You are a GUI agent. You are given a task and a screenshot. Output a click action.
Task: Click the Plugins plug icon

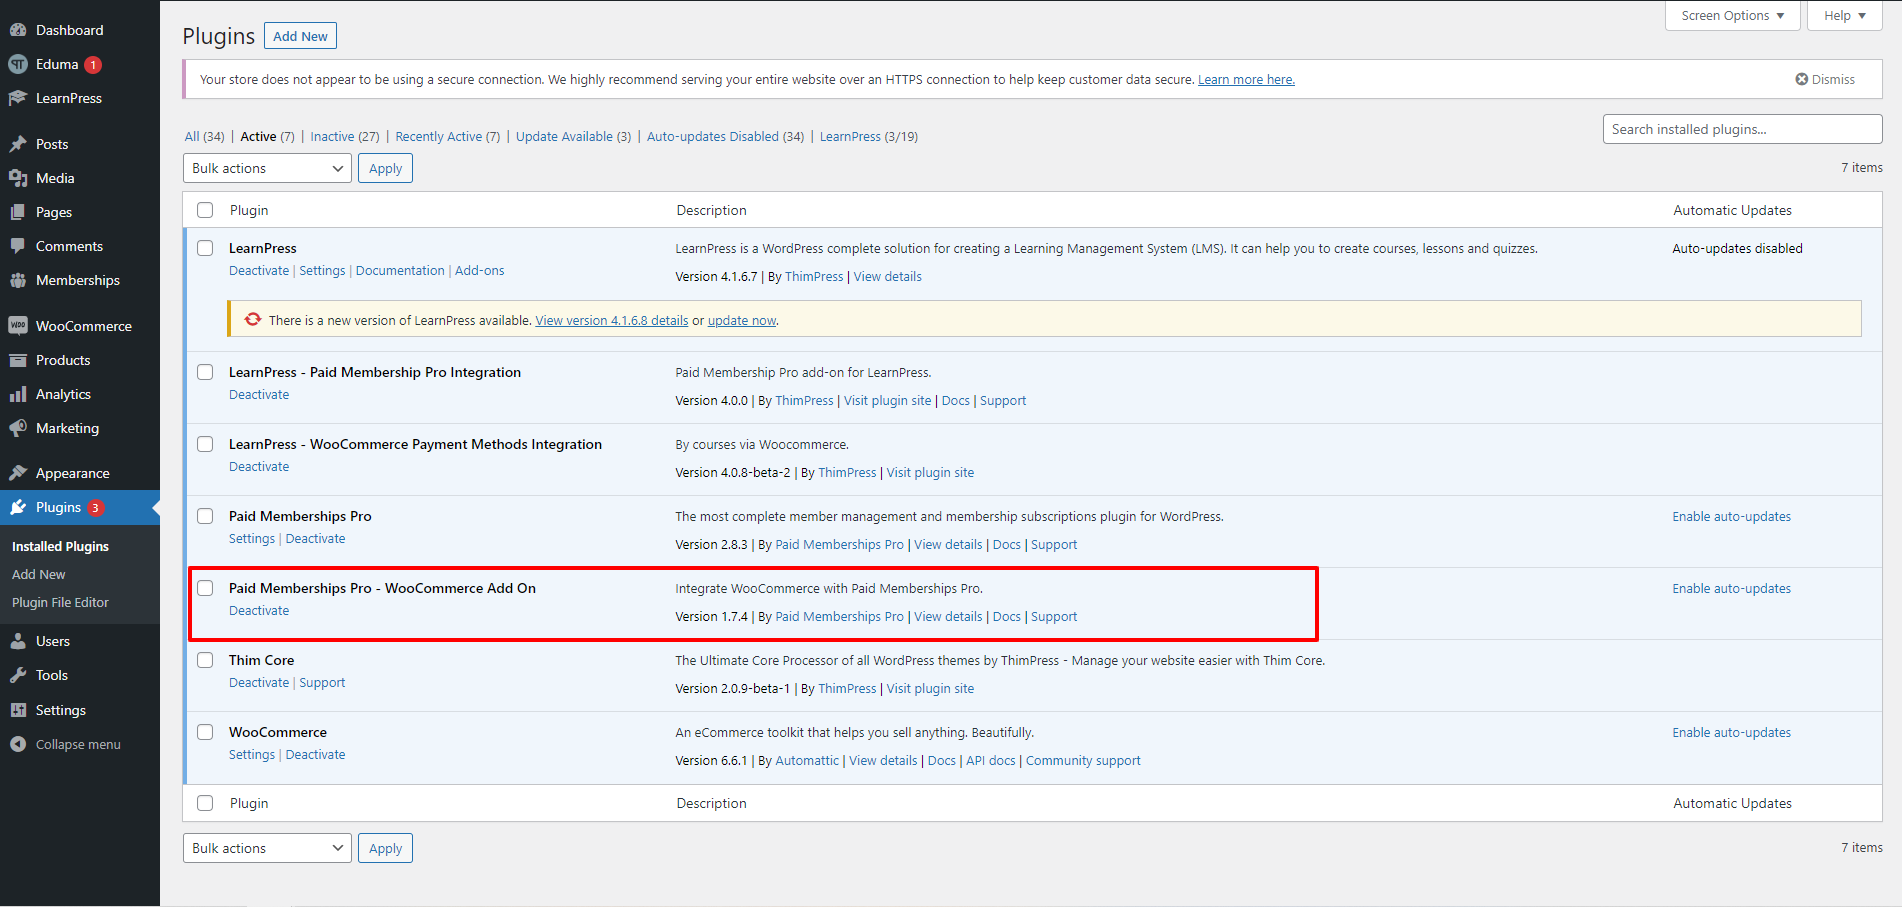18,507
